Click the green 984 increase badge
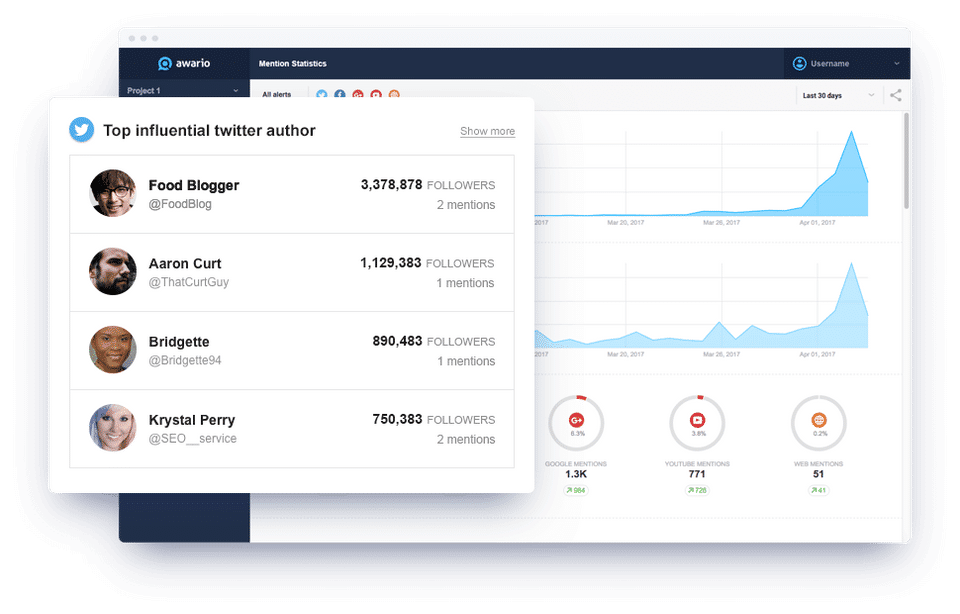The height and width of the screenshot is (614, 960). (576, 490)
